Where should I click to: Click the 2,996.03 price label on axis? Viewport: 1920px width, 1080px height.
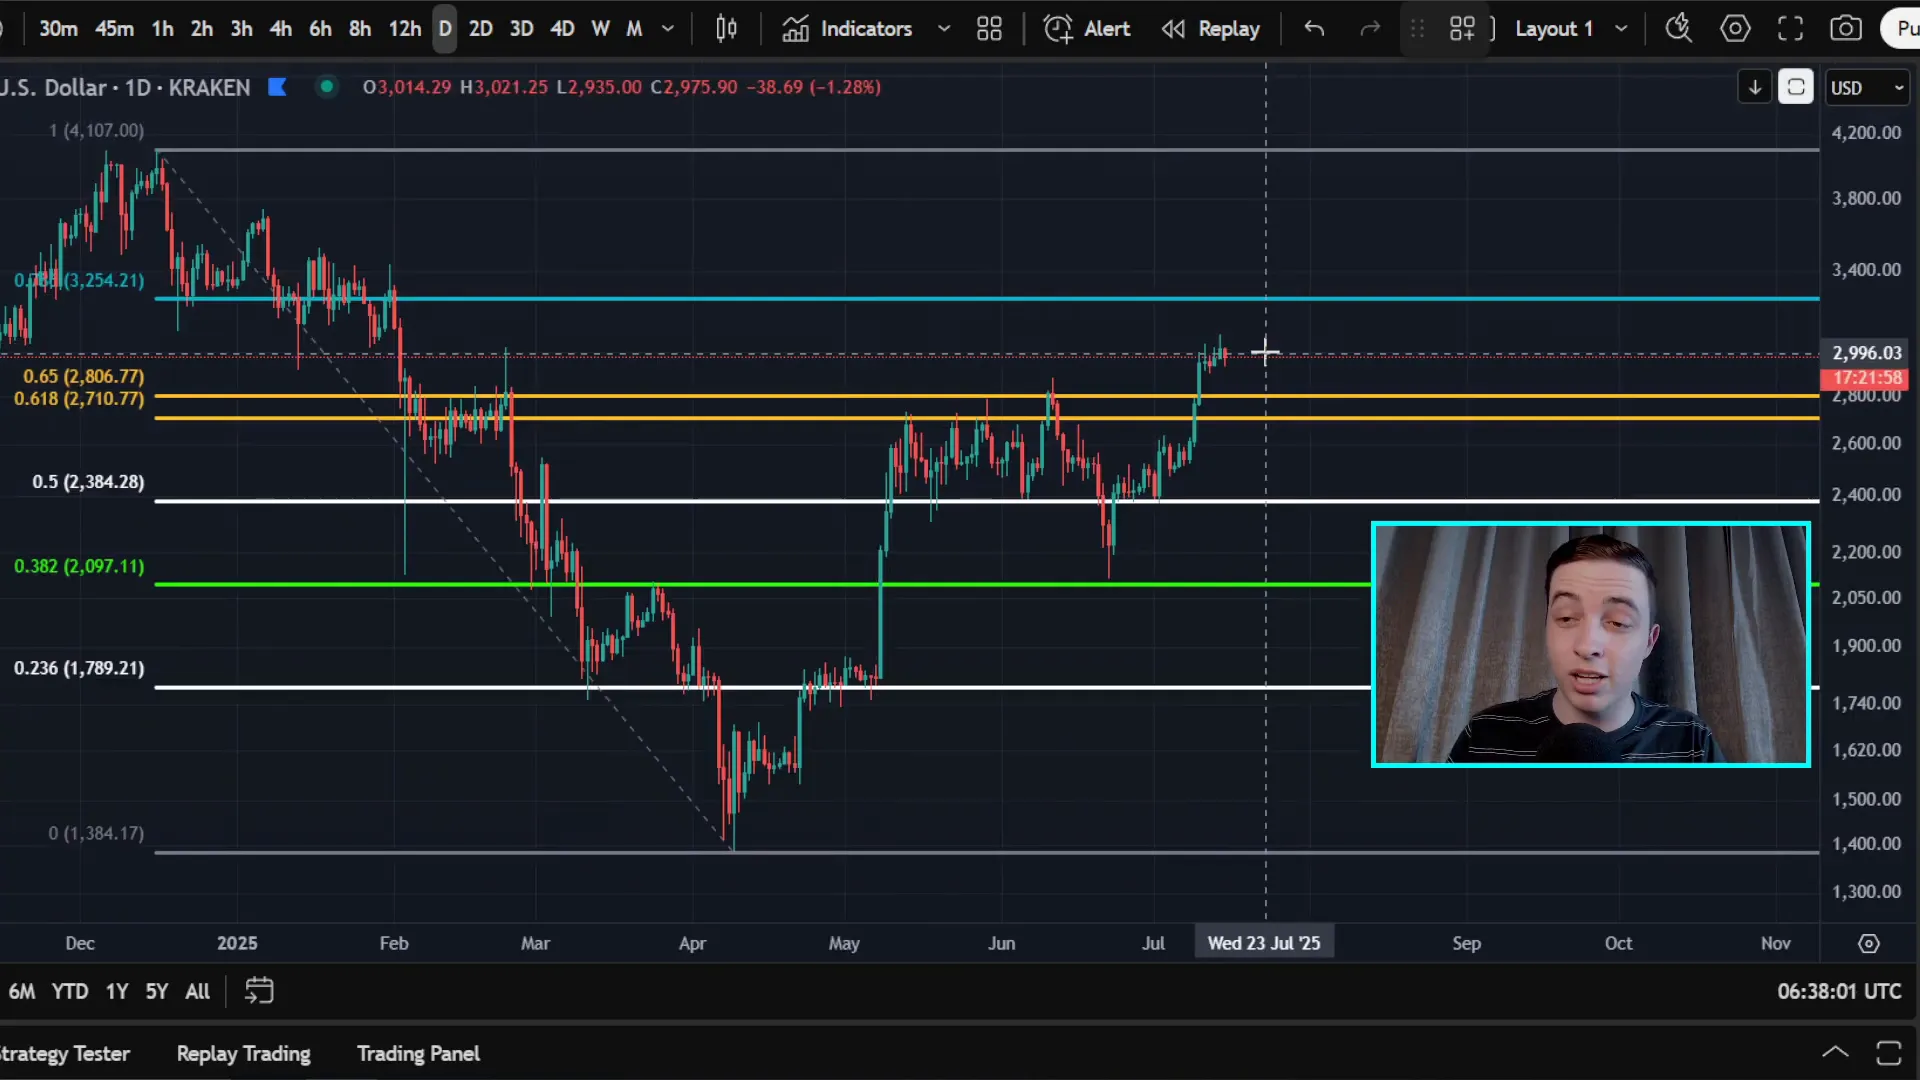(x=1867, y=352)
